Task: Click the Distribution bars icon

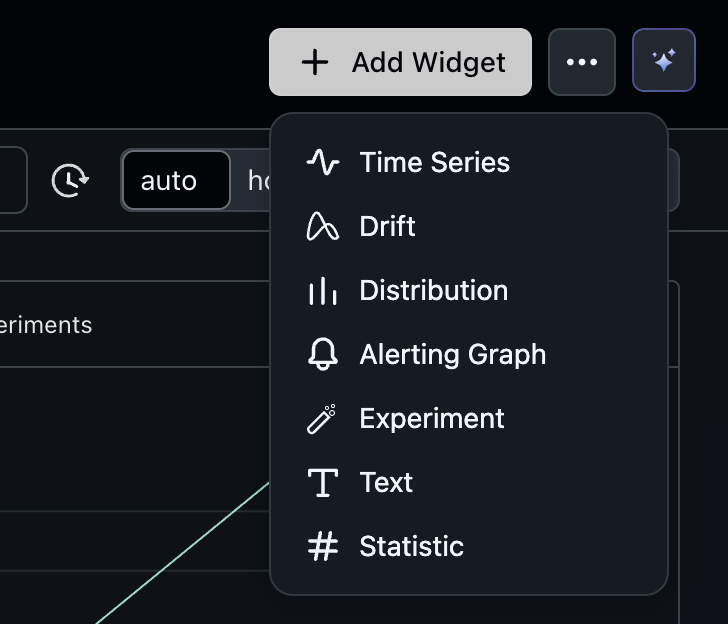Action: click(x=322, y=291)
